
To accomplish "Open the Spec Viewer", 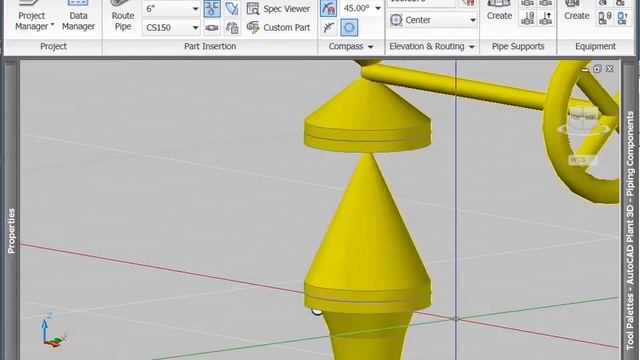I will click(278, 9).
